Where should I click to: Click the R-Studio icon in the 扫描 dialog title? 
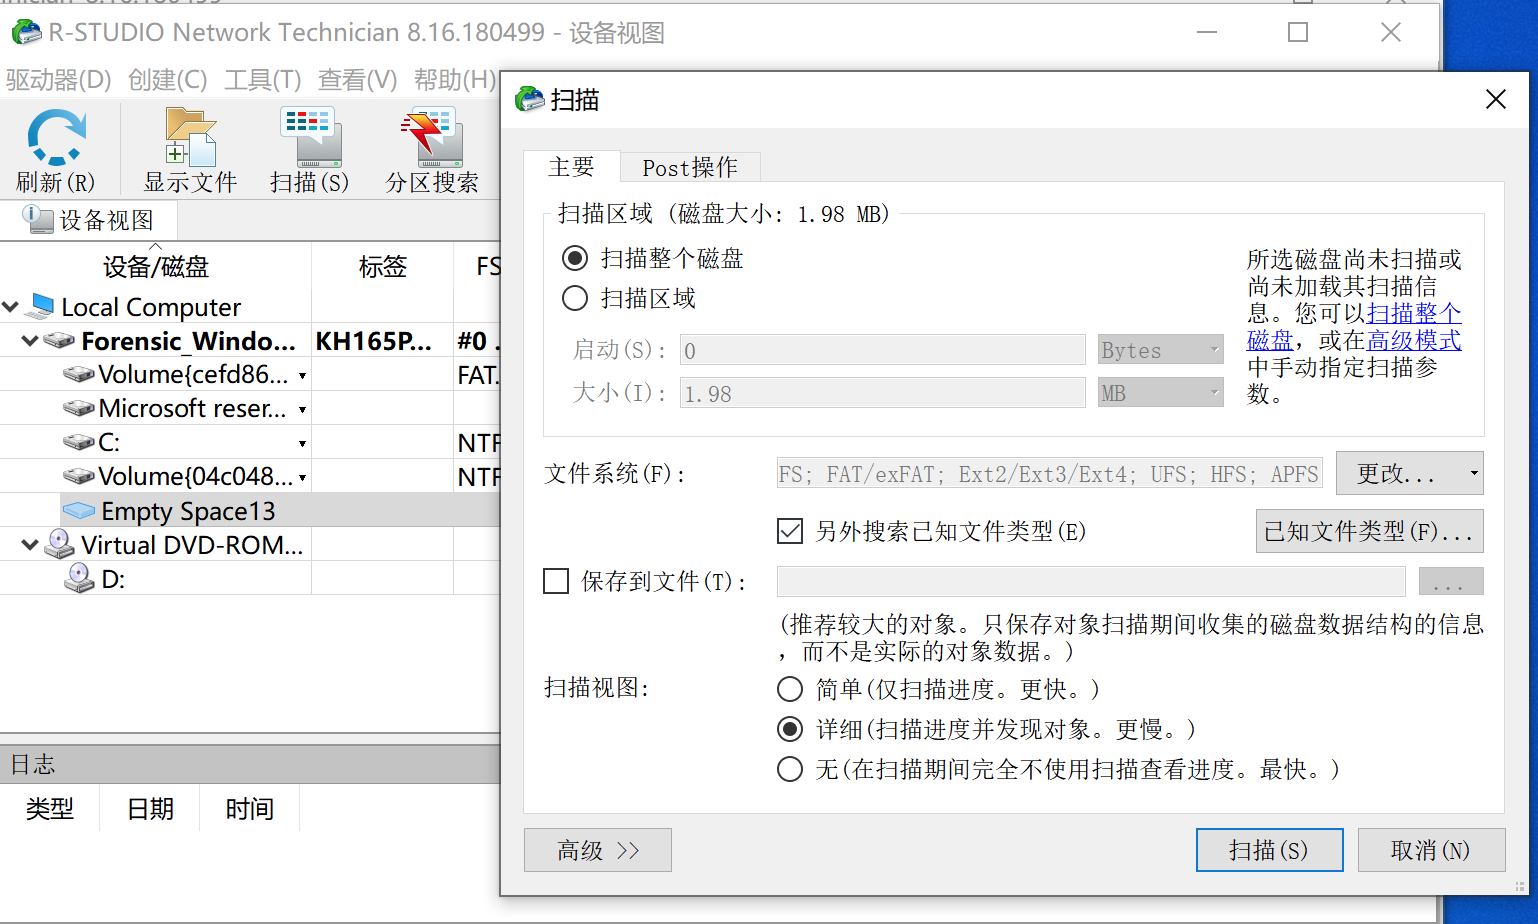coord(529,99)
